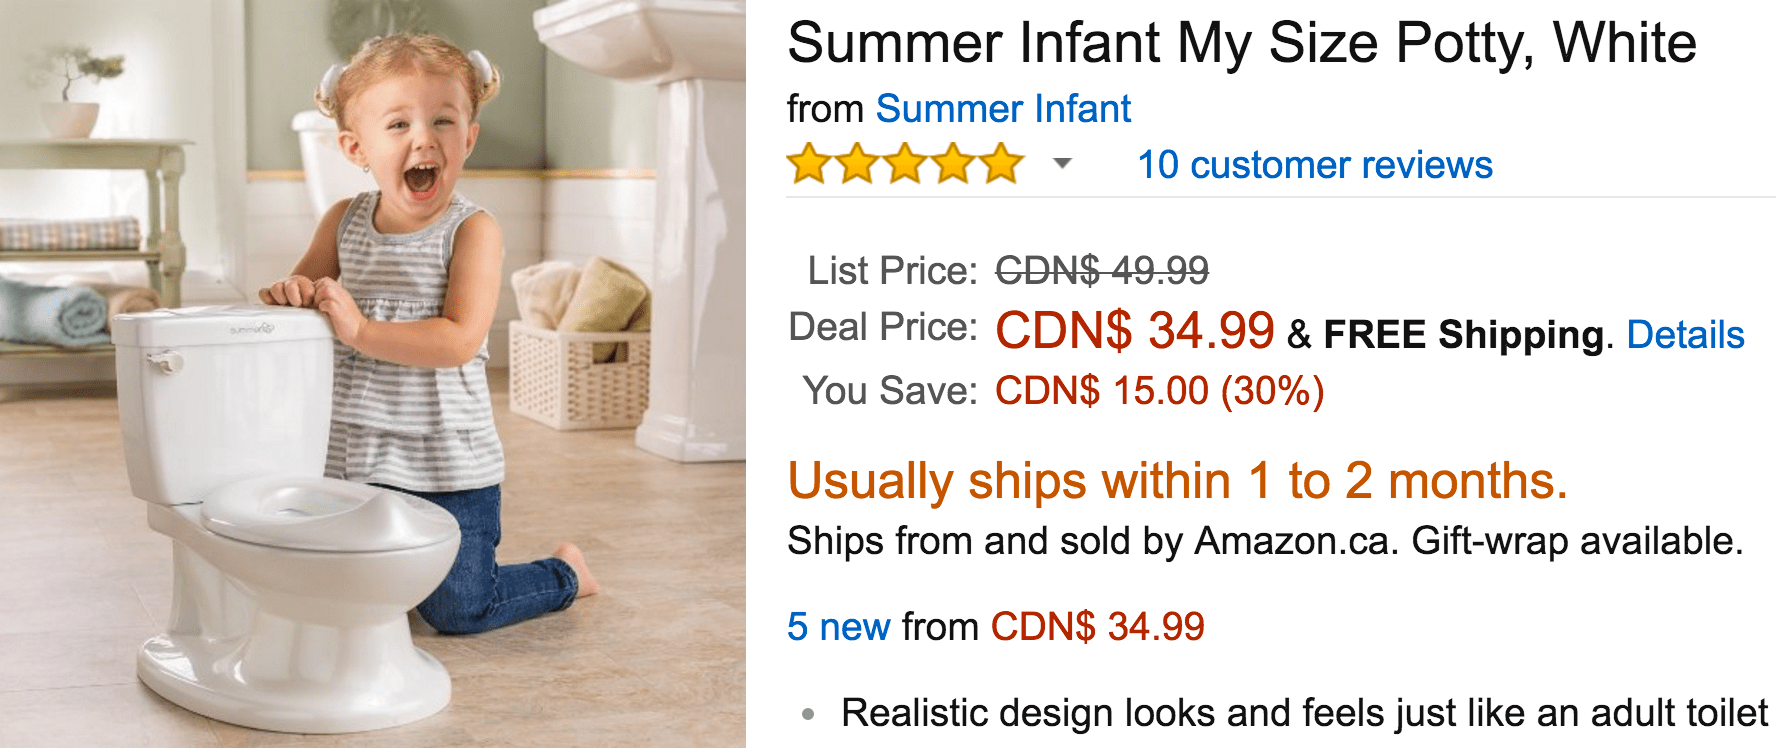Click the fifth rating star
1776x748 pixels.
coord(1001,164)
